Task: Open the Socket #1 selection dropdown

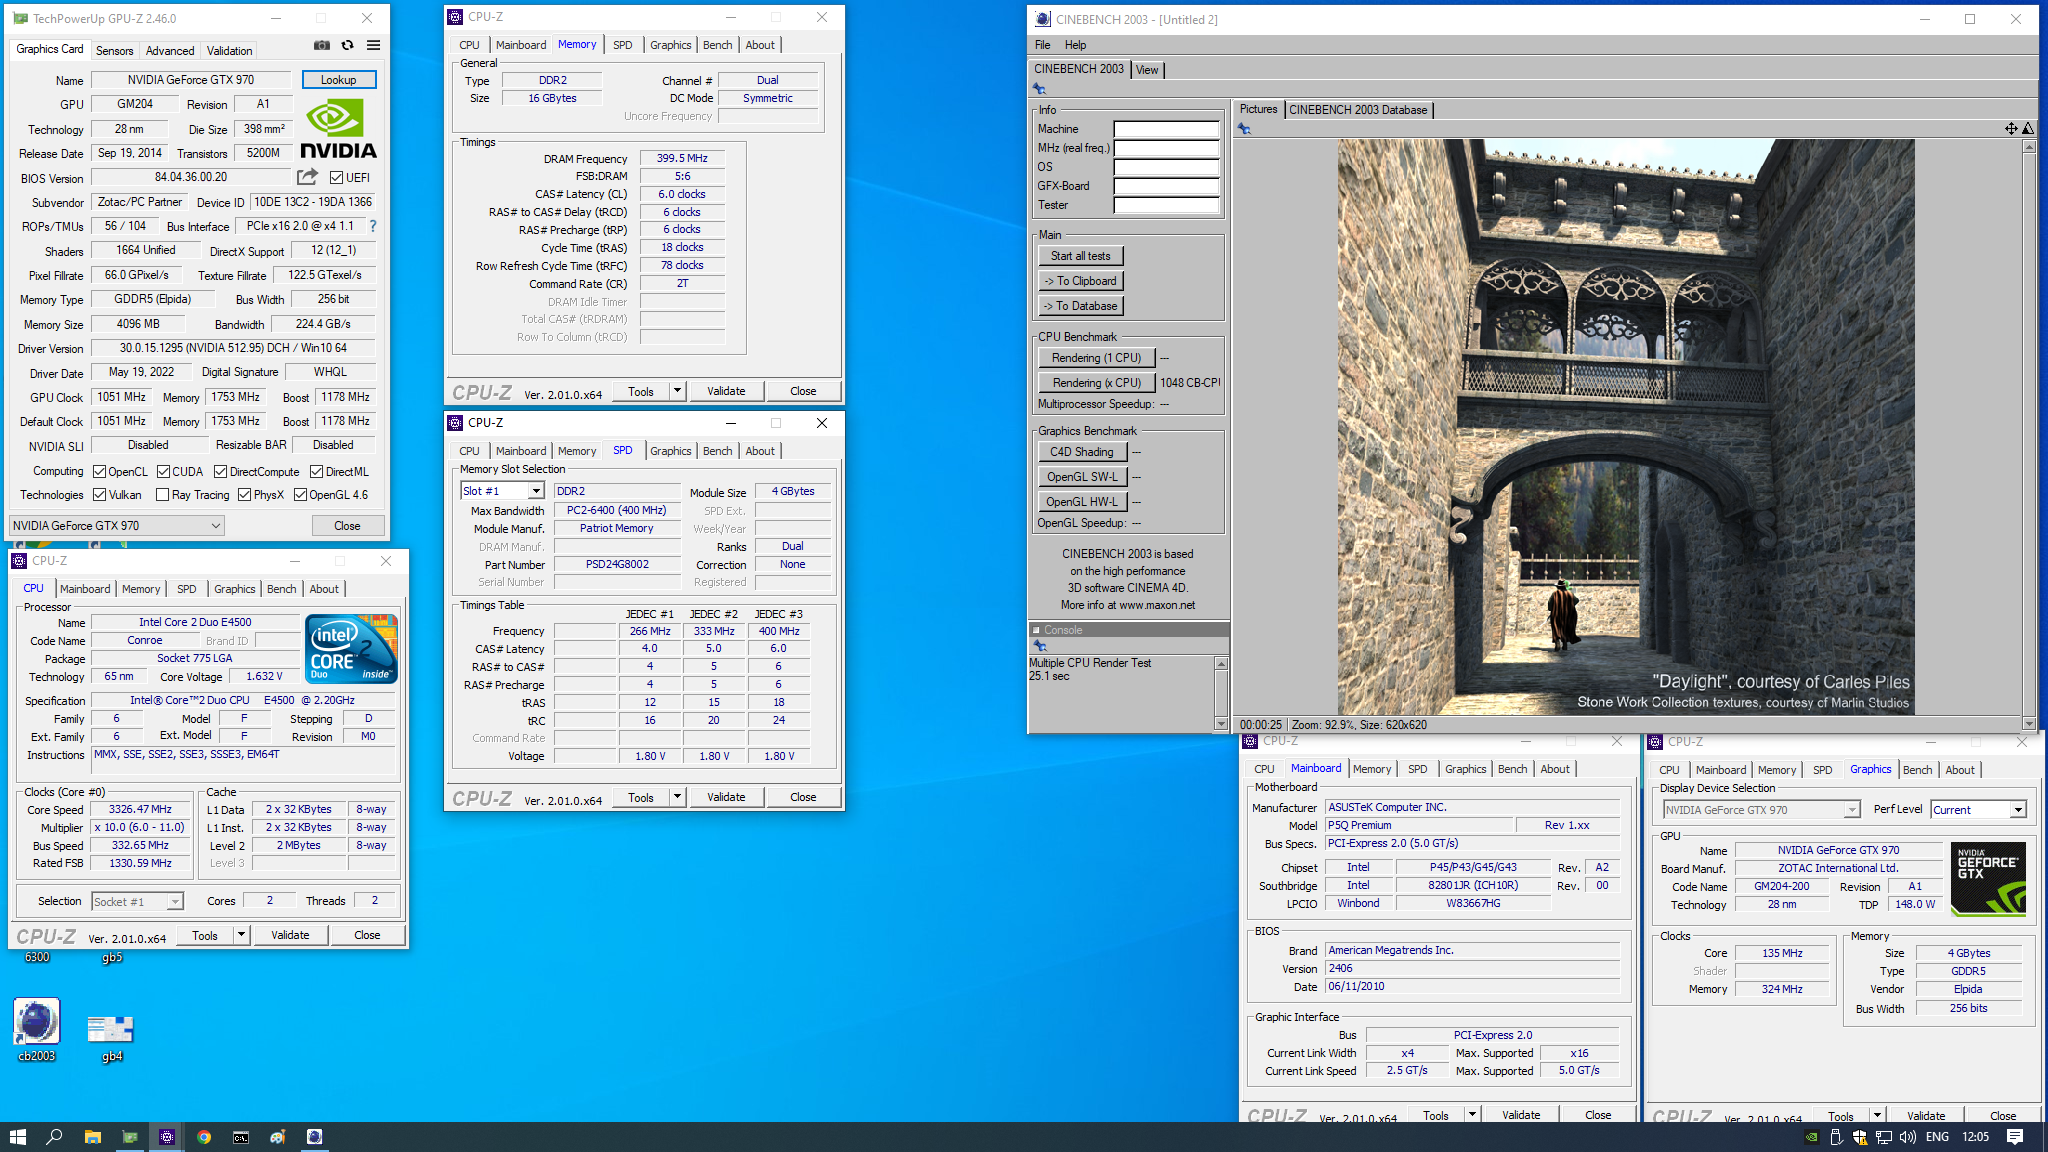Action: click(138, 901)
